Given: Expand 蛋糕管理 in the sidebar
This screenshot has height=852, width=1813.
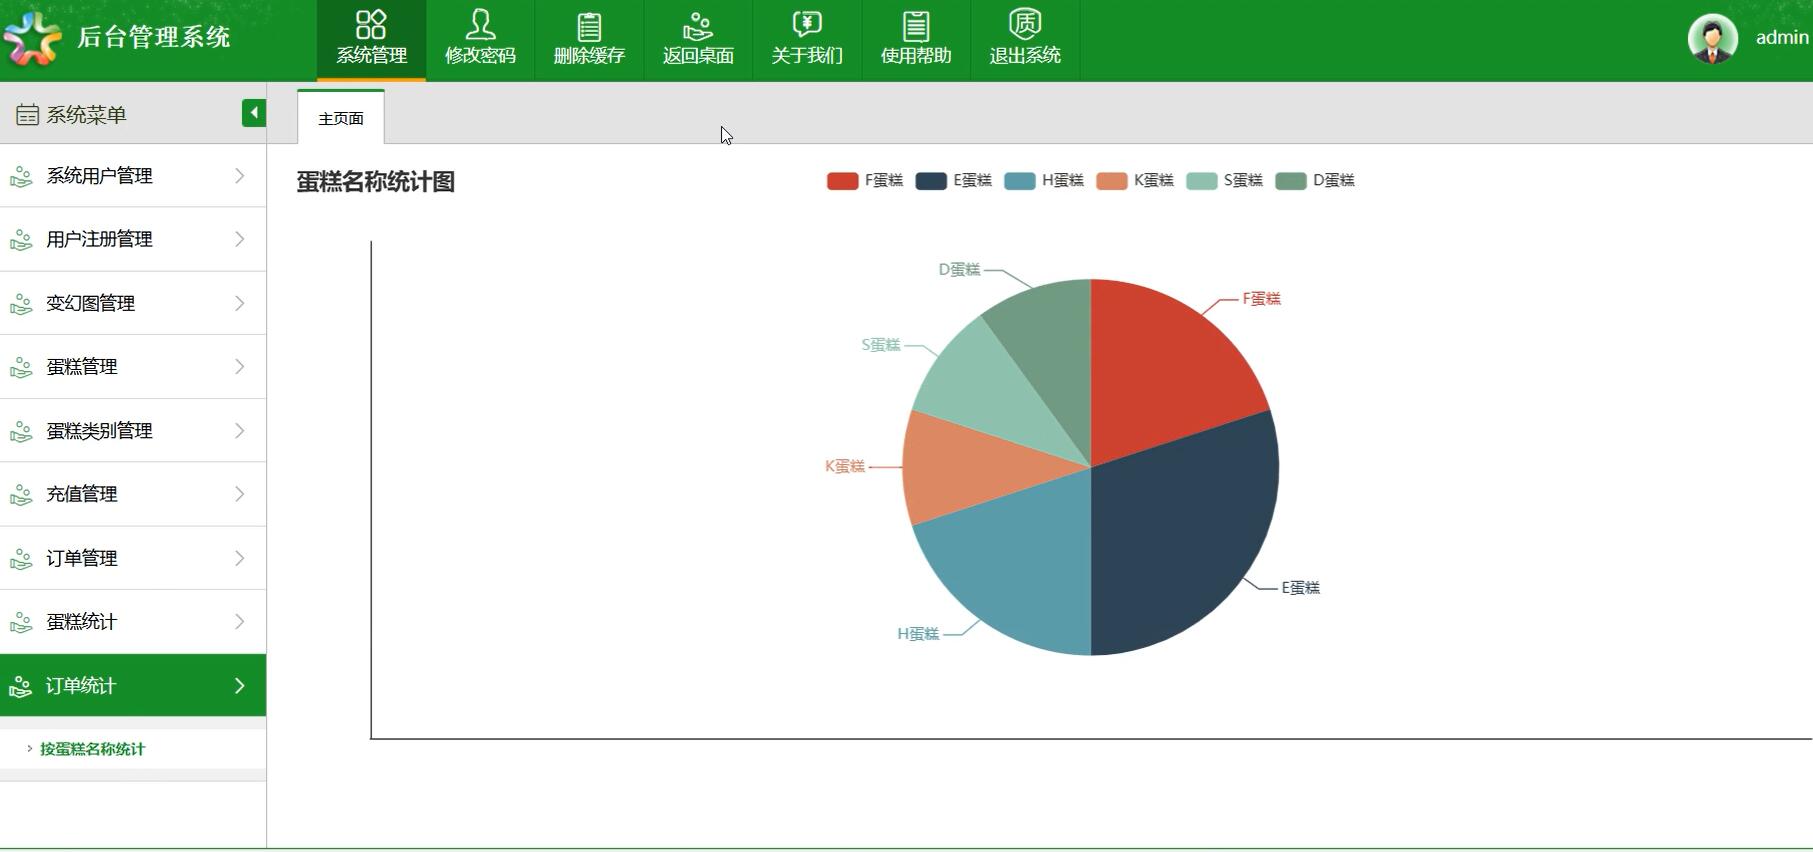Looking at the screenshot, I should 132,367.
